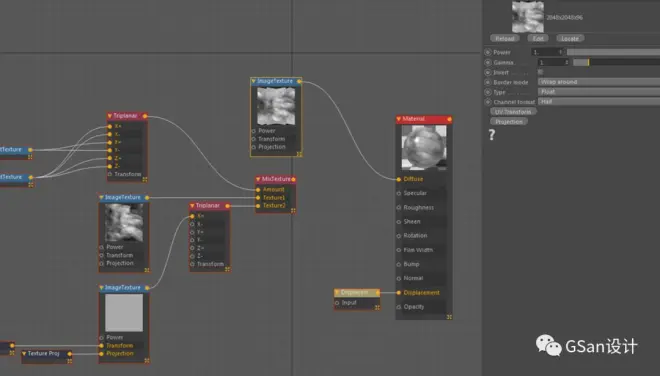Screen dimensions: 660x376
Task: Adjust the Gamma slider
Action: tap(616, 62)
